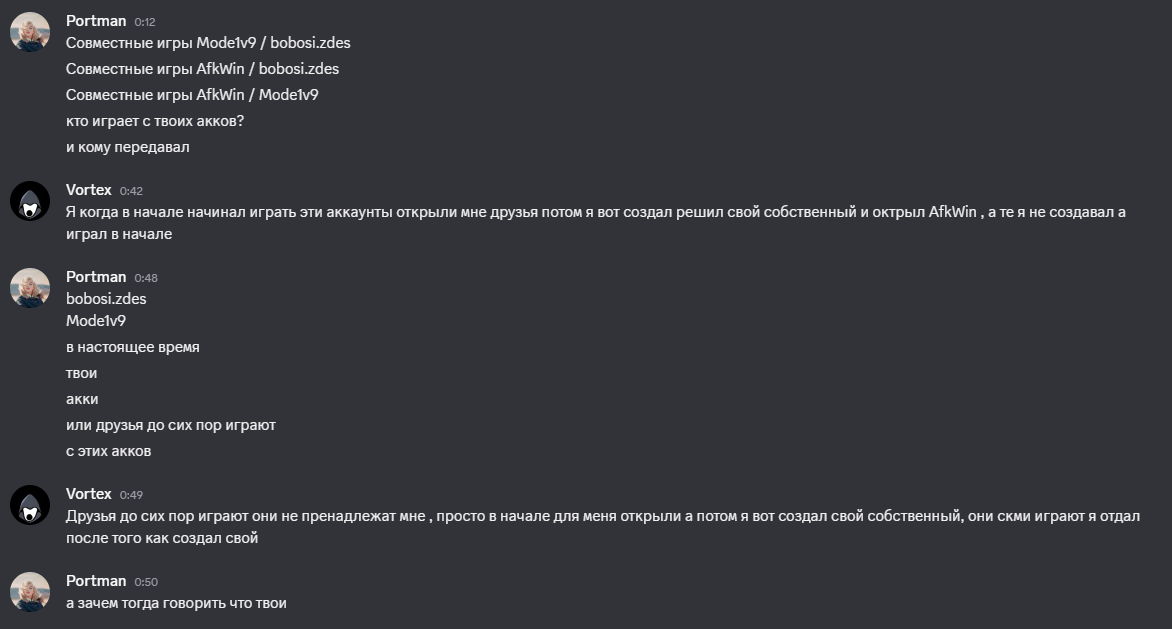Click the 0:48 message timestamp
The height and width of the screenshot is (629, 1172).
pos(146,278)
